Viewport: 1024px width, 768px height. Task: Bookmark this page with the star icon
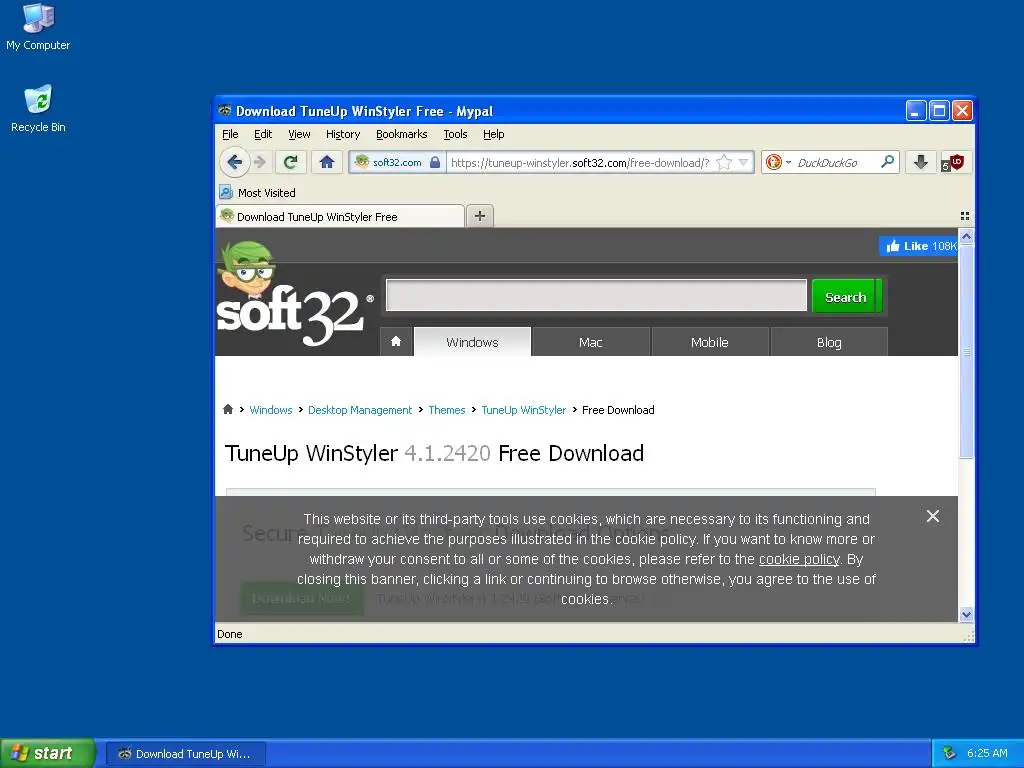click(x=724, y=163)
